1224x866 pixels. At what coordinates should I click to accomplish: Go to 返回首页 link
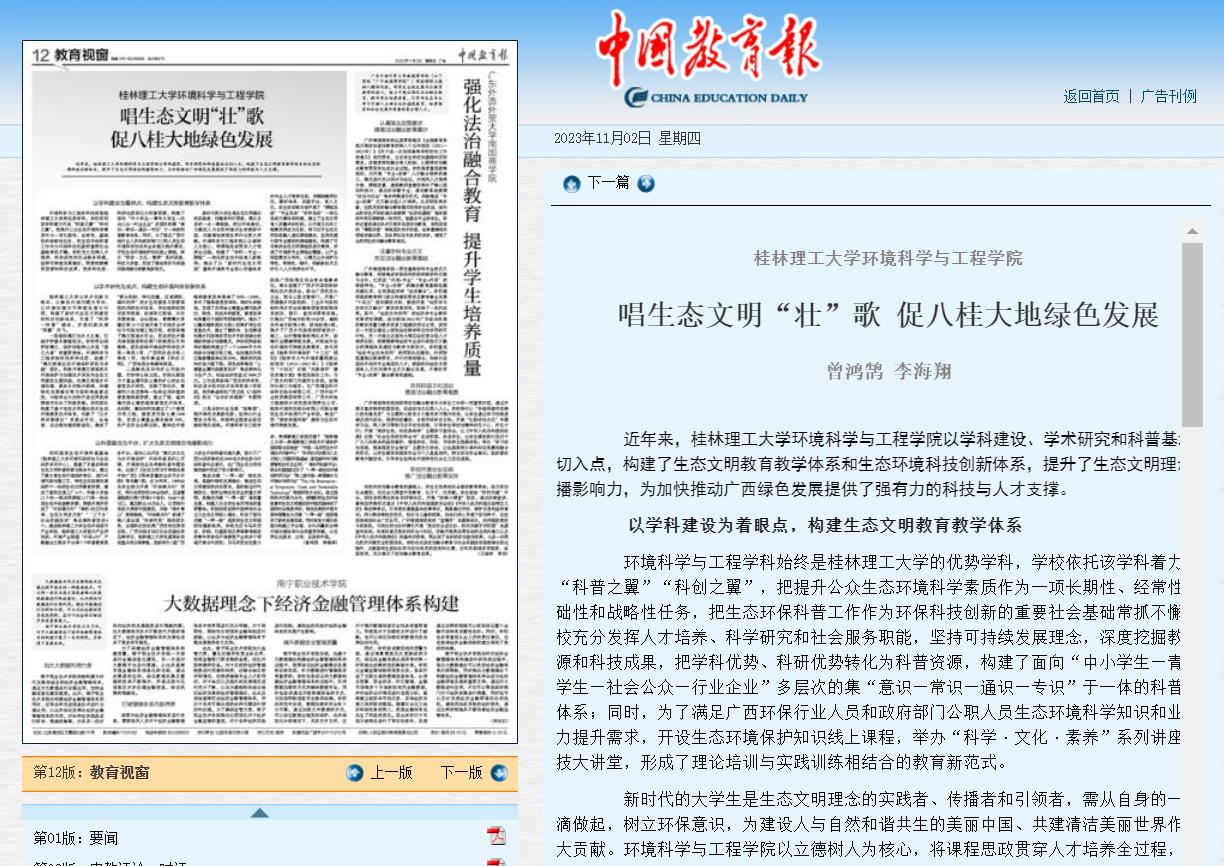click(x=1091, y=96)
